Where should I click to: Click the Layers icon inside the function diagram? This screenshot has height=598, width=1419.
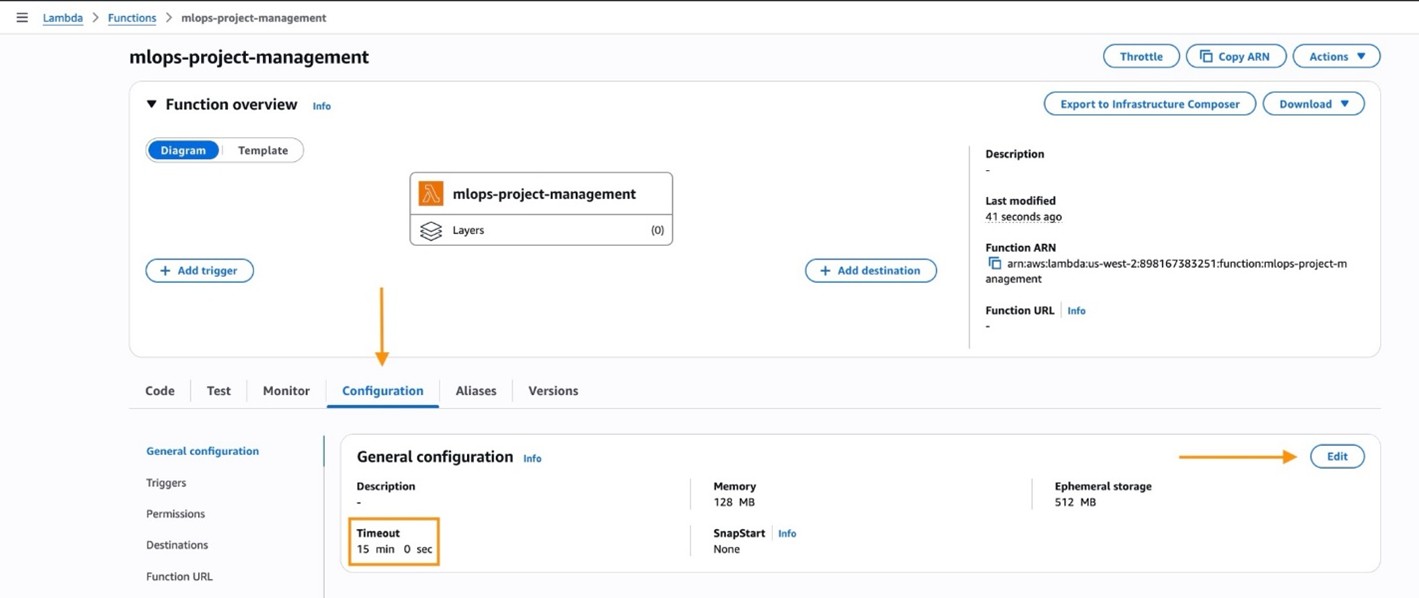coord(430,230)
